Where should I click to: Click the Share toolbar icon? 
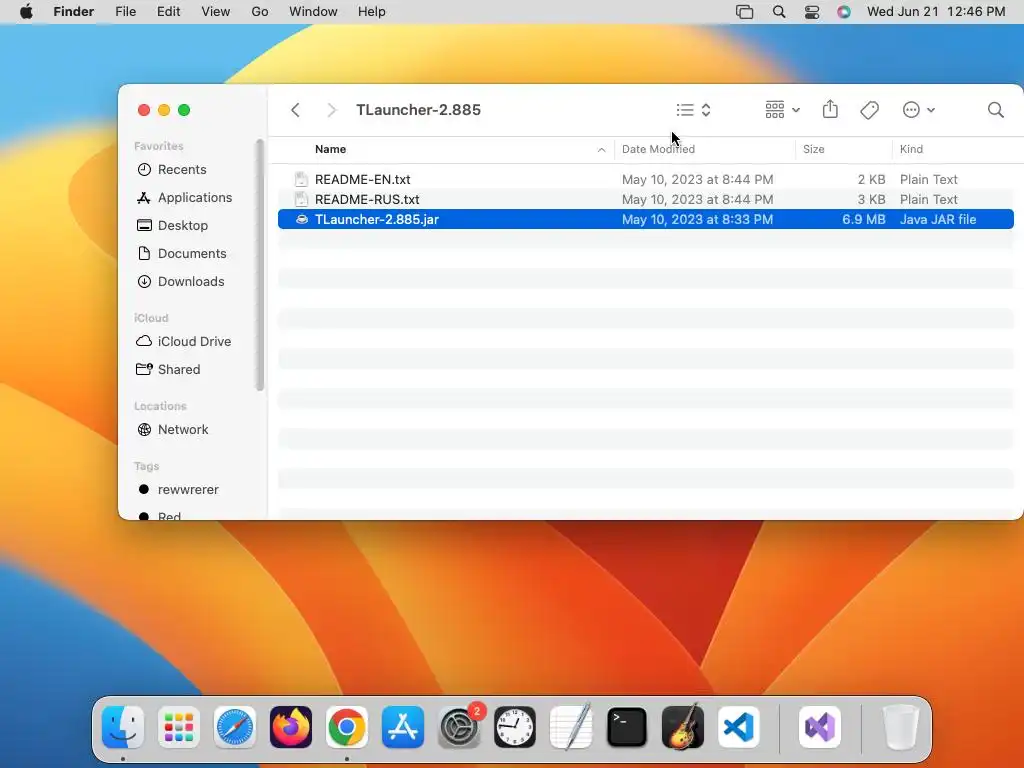830,109
